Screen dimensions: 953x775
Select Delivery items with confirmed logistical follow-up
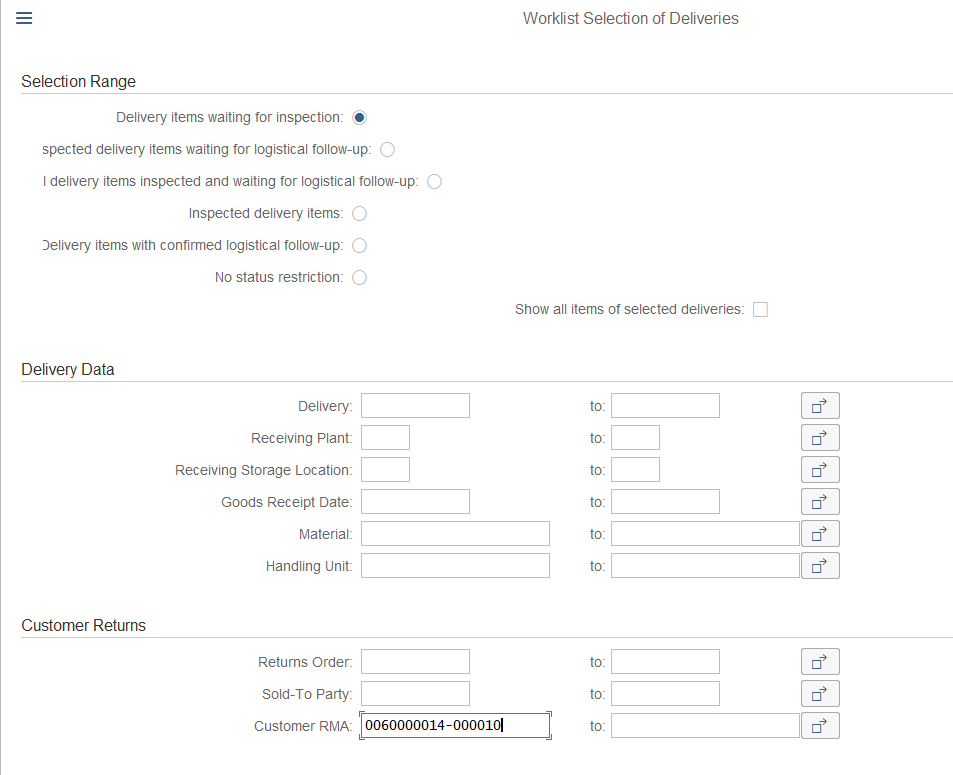pyautogui.click(x=359, y=246)
